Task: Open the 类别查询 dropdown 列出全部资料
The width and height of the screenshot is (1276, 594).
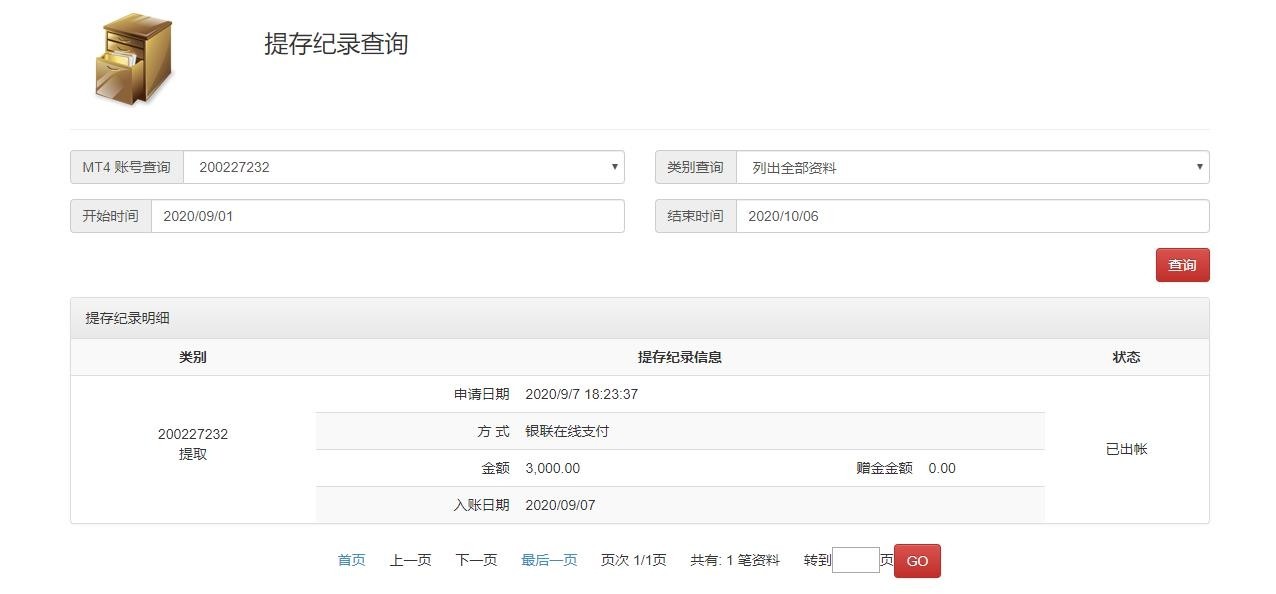Action: (x=973, y=167)
